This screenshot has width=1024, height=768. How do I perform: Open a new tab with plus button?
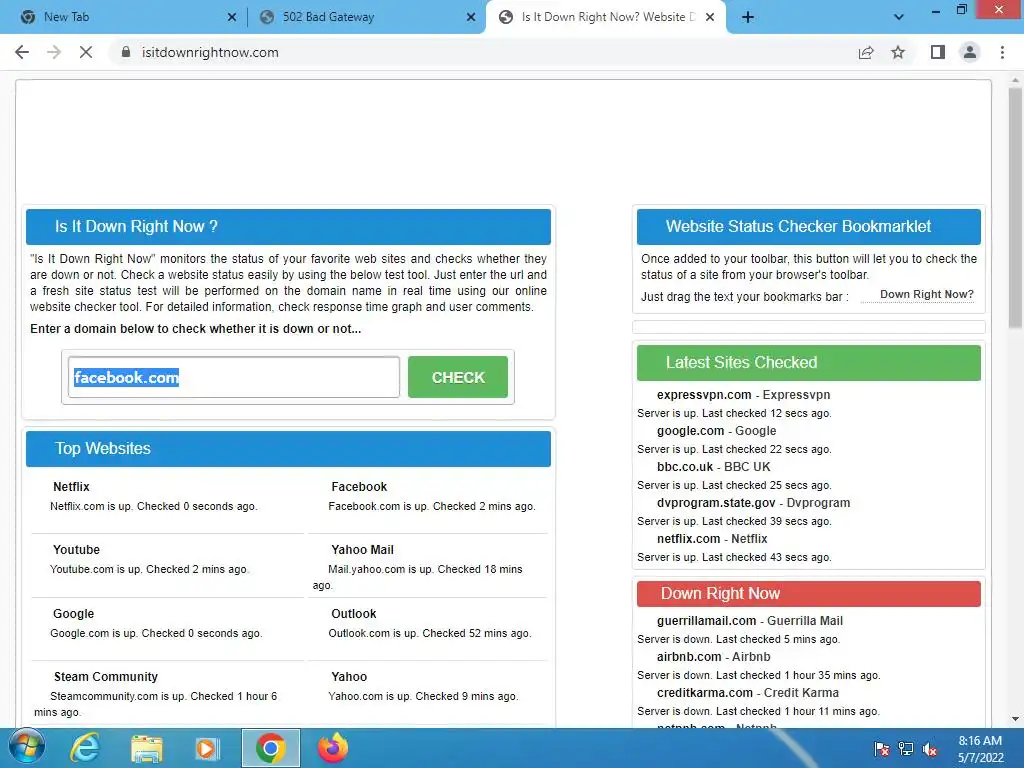[x=748, y=17]
